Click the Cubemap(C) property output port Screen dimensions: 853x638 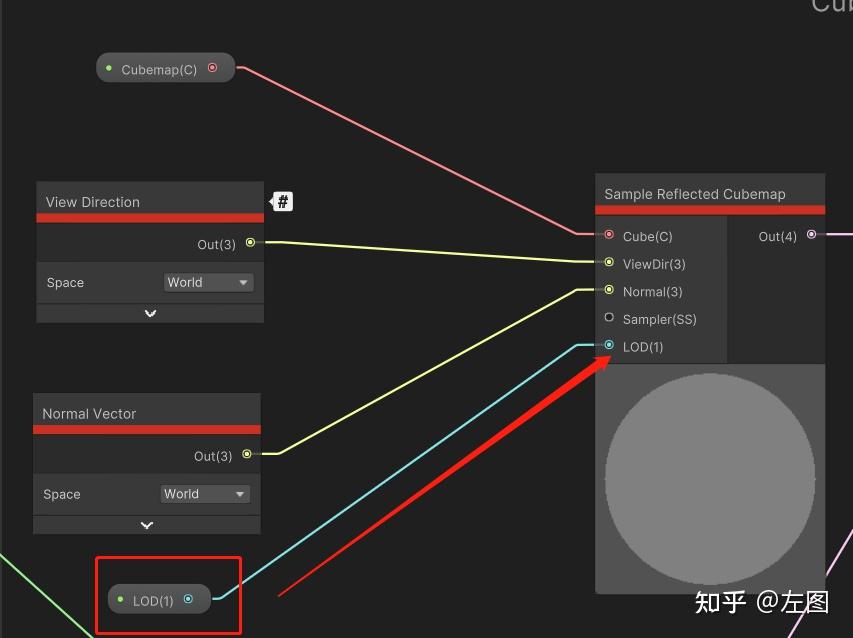pyautogui.click(x=211, y=67)
